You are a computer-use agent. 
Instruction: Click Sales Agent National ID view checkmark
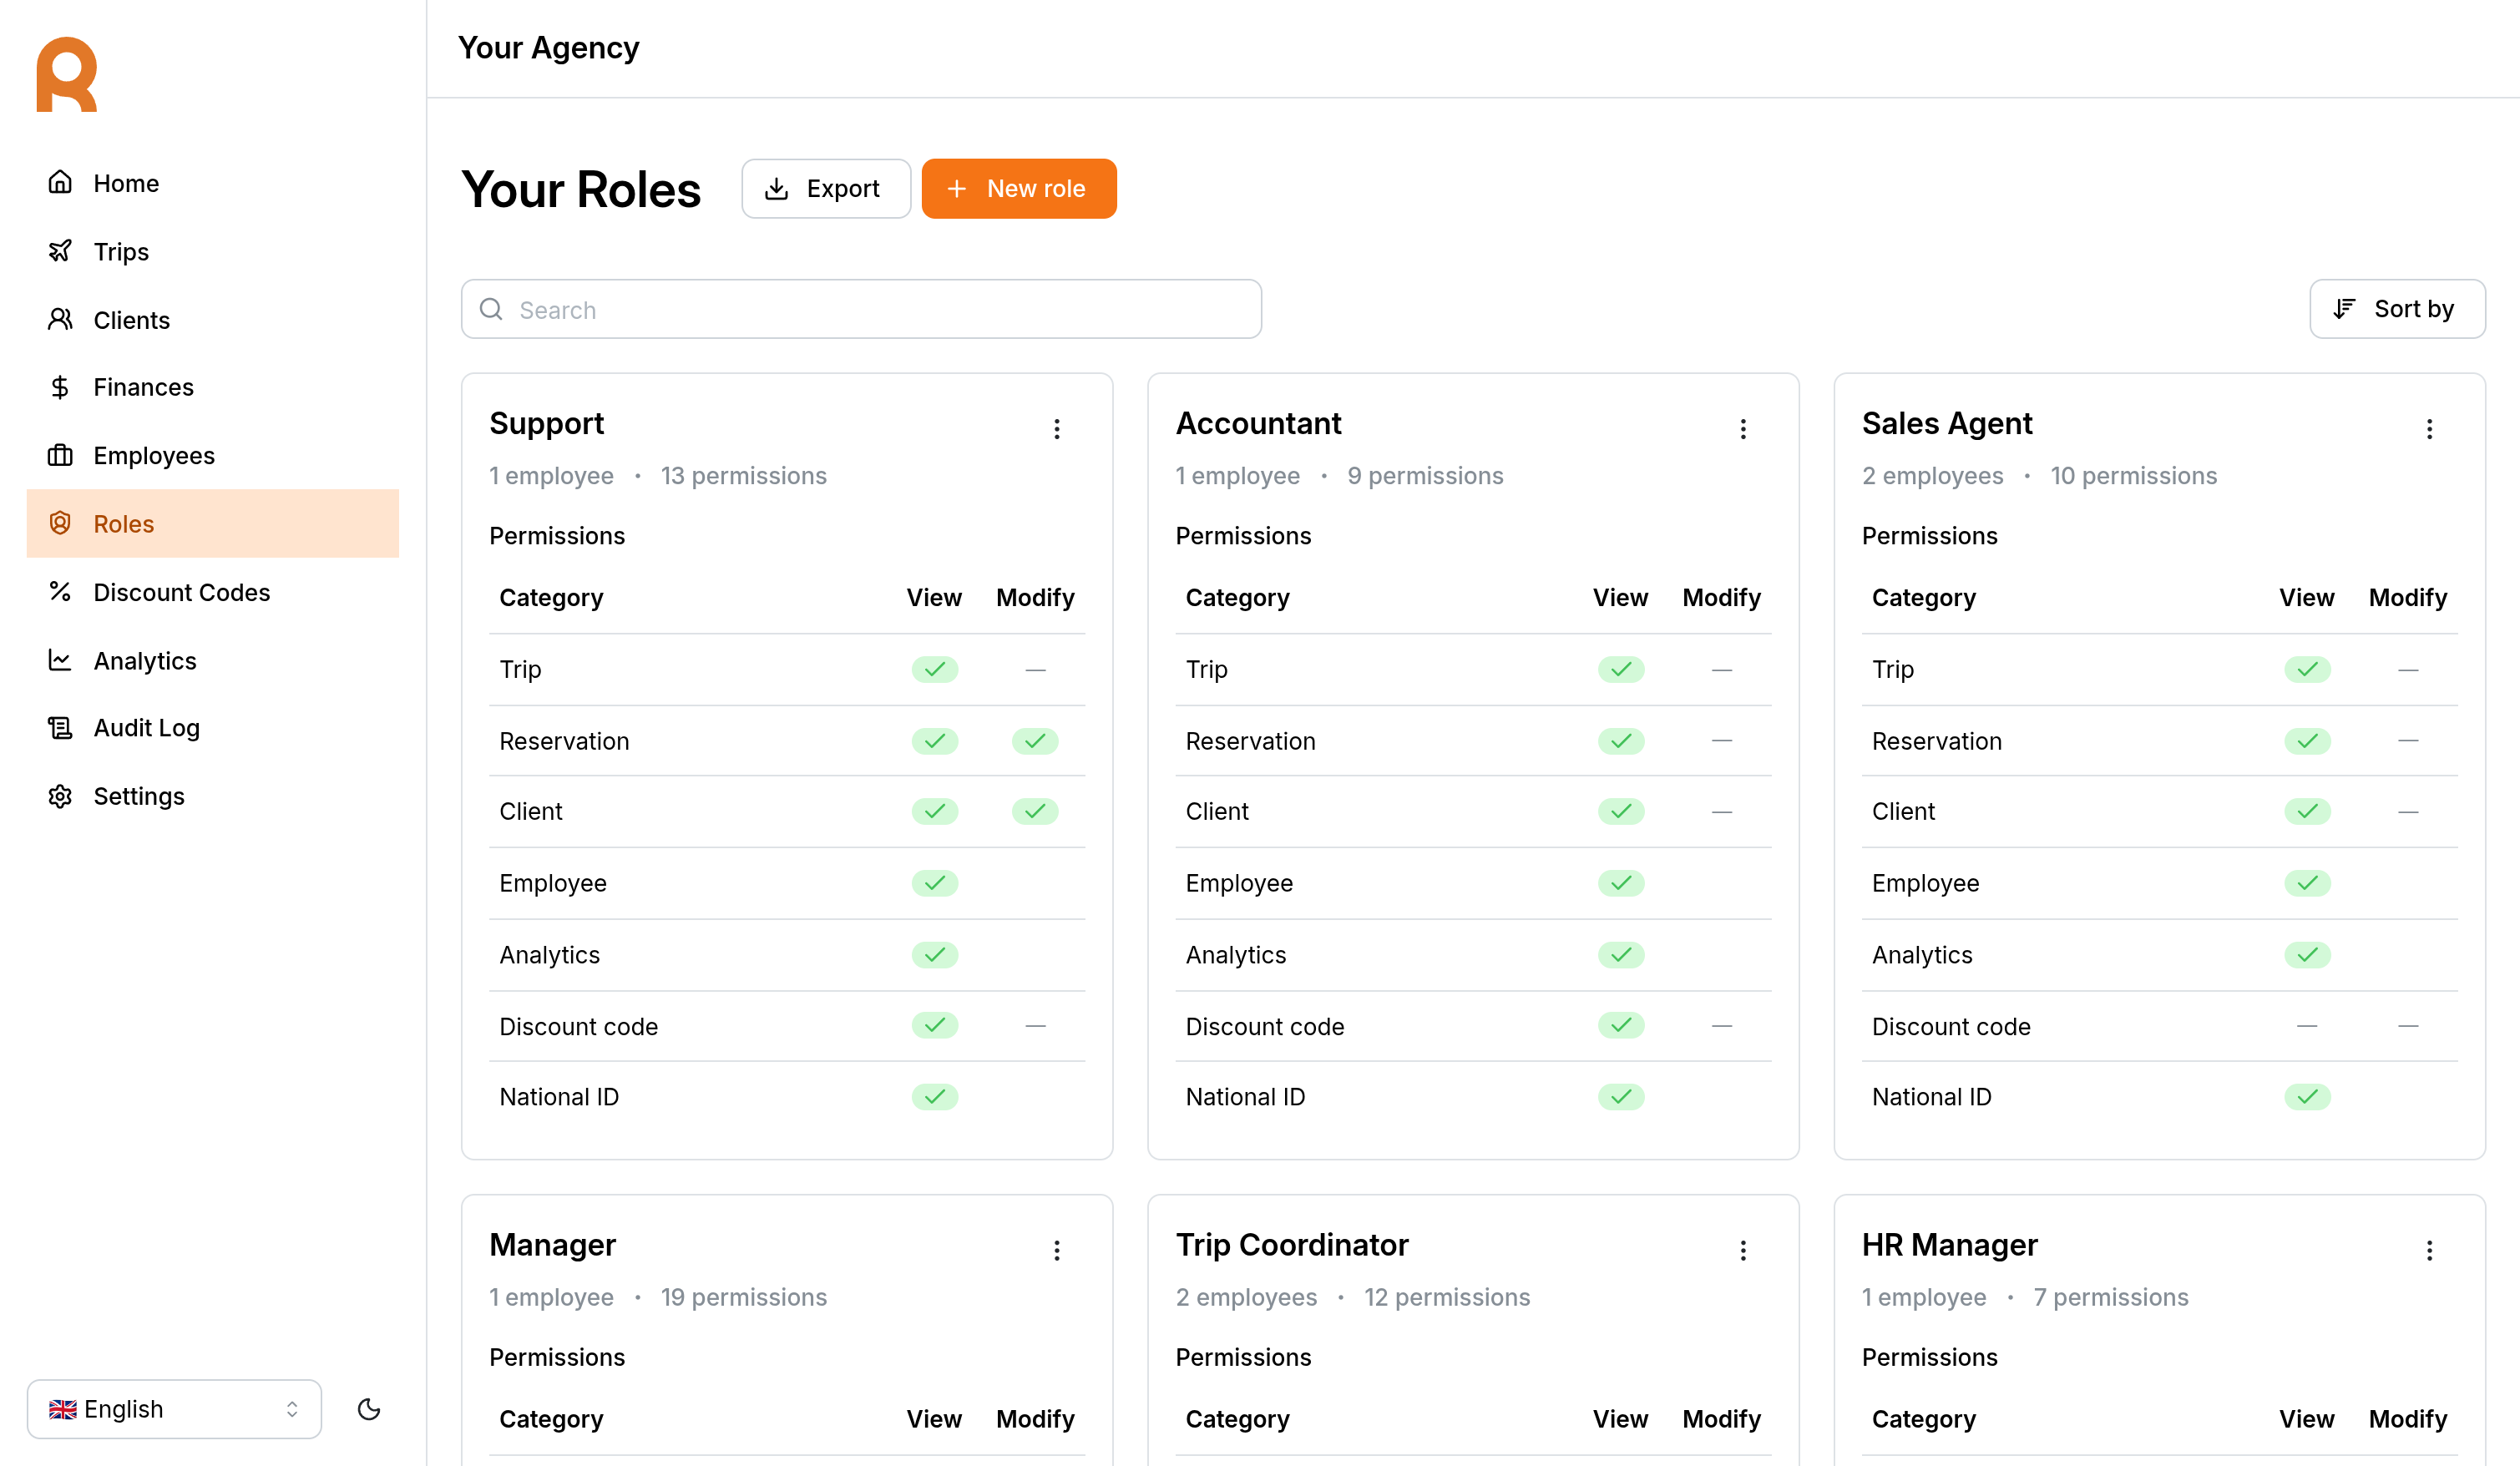(2307, 1097)
